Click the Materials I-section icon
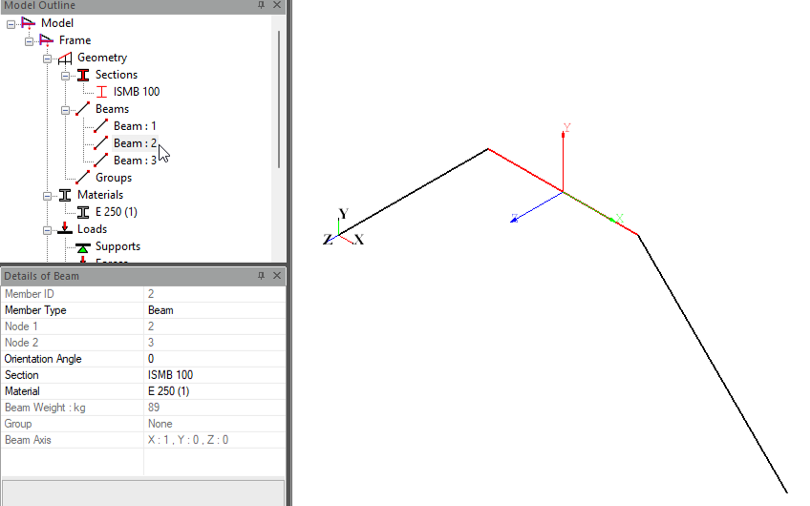810x506 pixels. coord(65,195)
